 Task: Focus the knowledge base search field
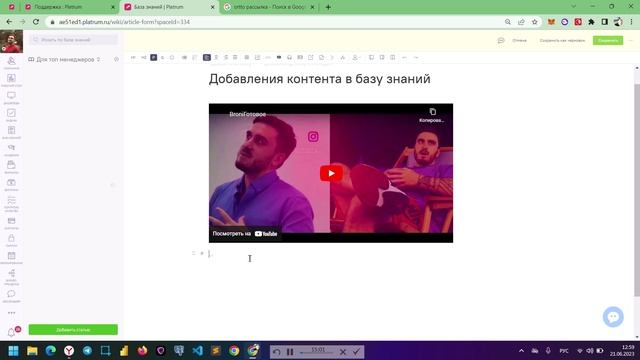click(73, 40)
